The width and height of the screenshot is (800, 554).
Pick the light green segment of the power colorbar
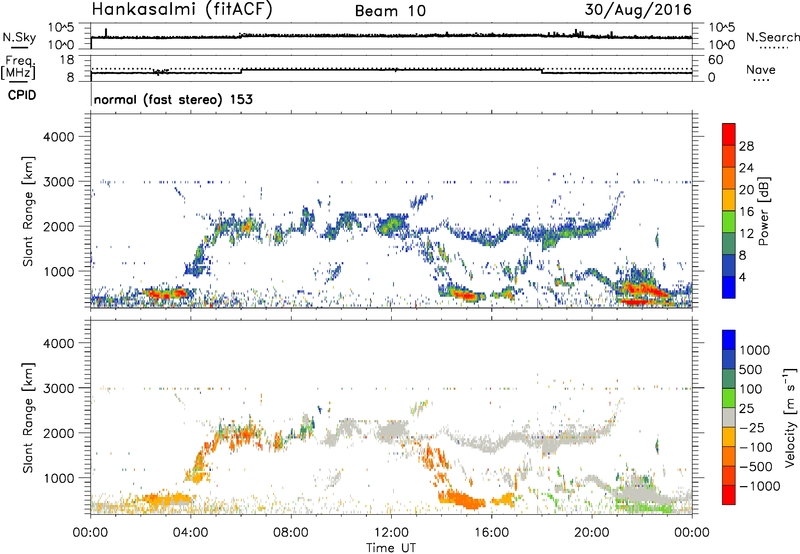pyautogui.click(x=729, y=221)
